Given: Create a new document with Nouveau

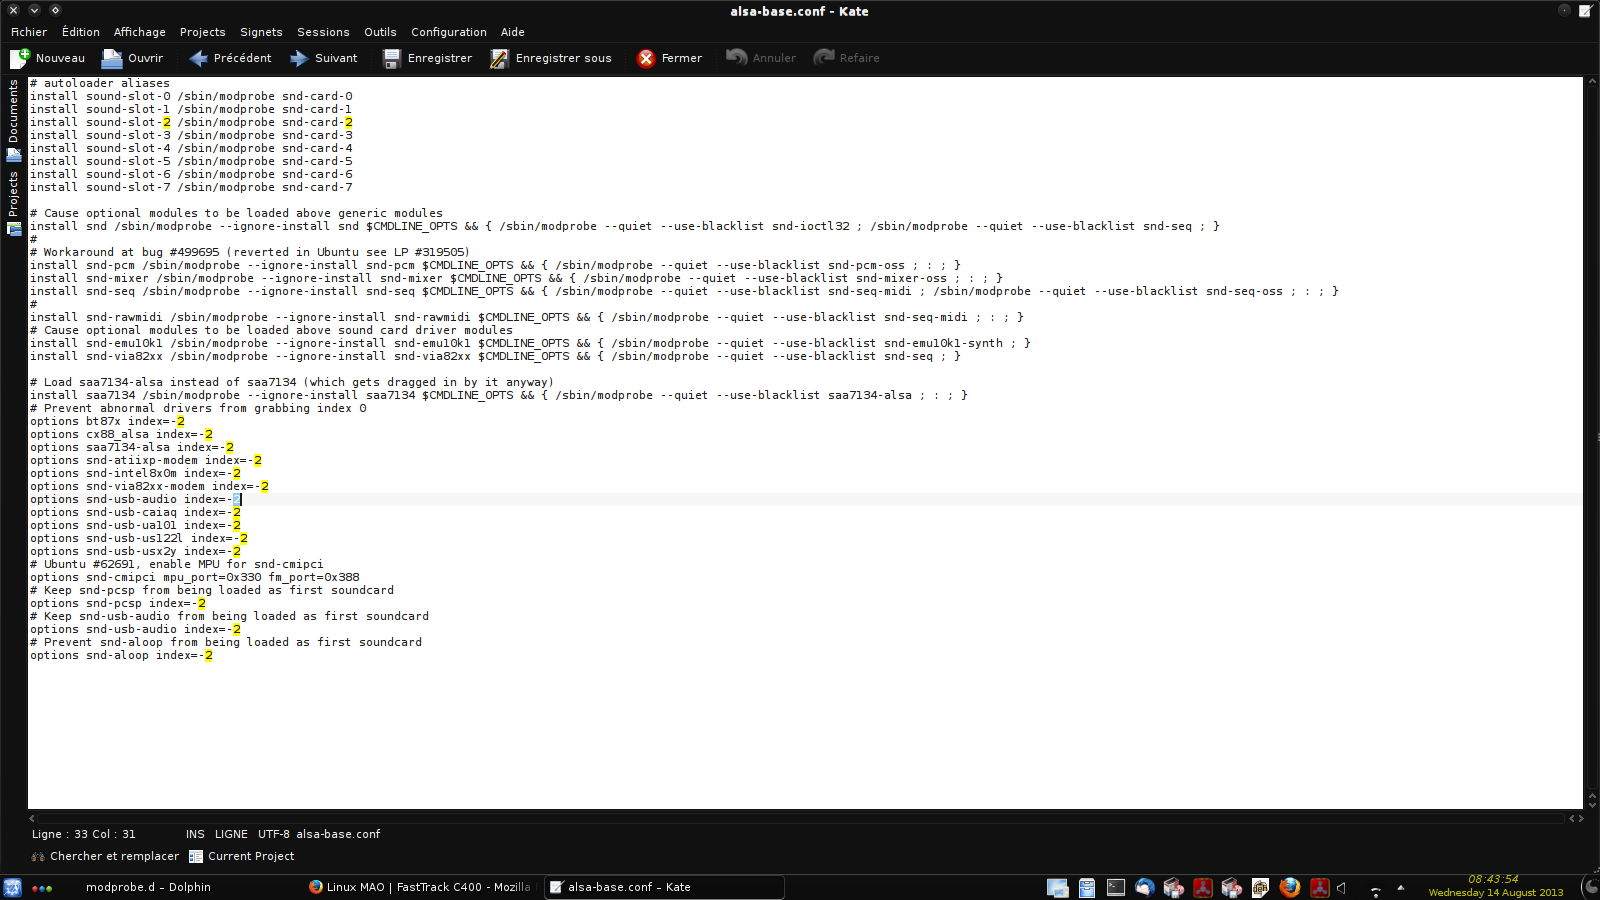Looking at the screenshot, I should click(47, 58).
